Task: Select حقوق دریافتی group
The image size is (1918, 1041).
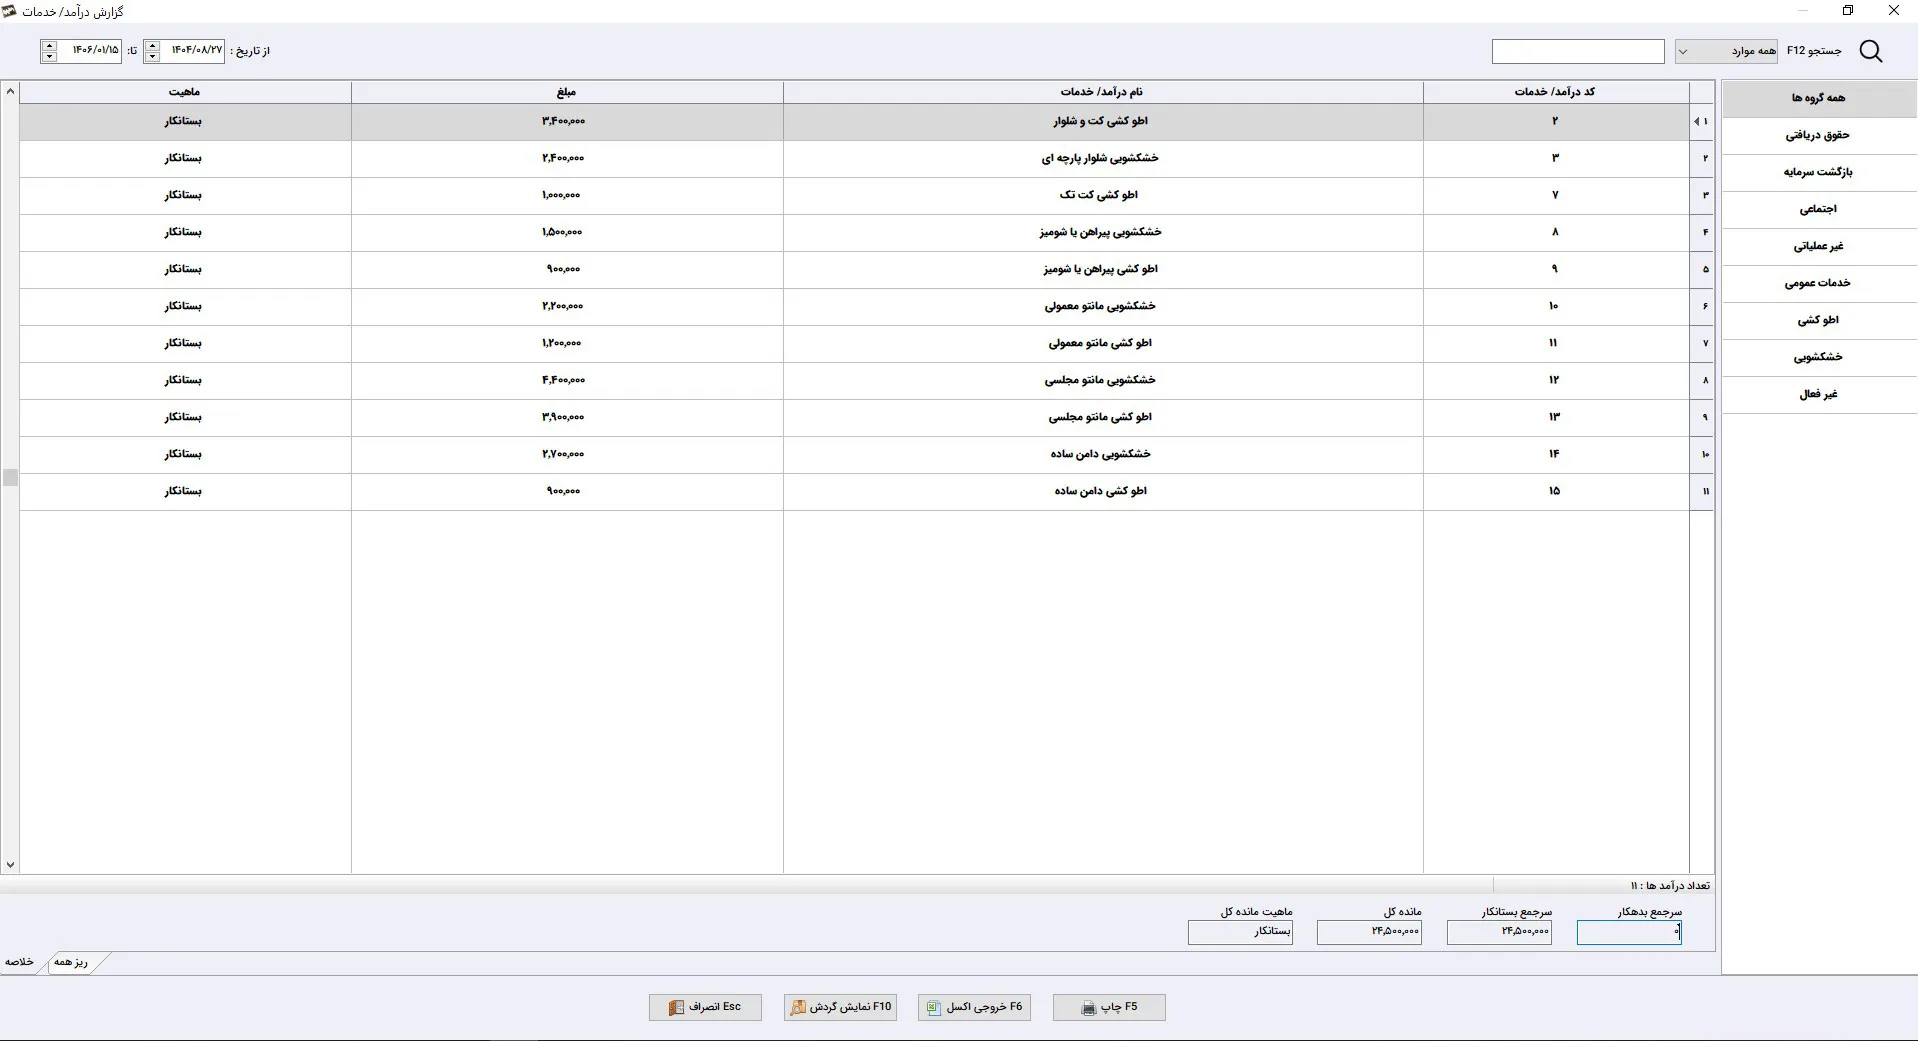Action: coord(1819,135)
